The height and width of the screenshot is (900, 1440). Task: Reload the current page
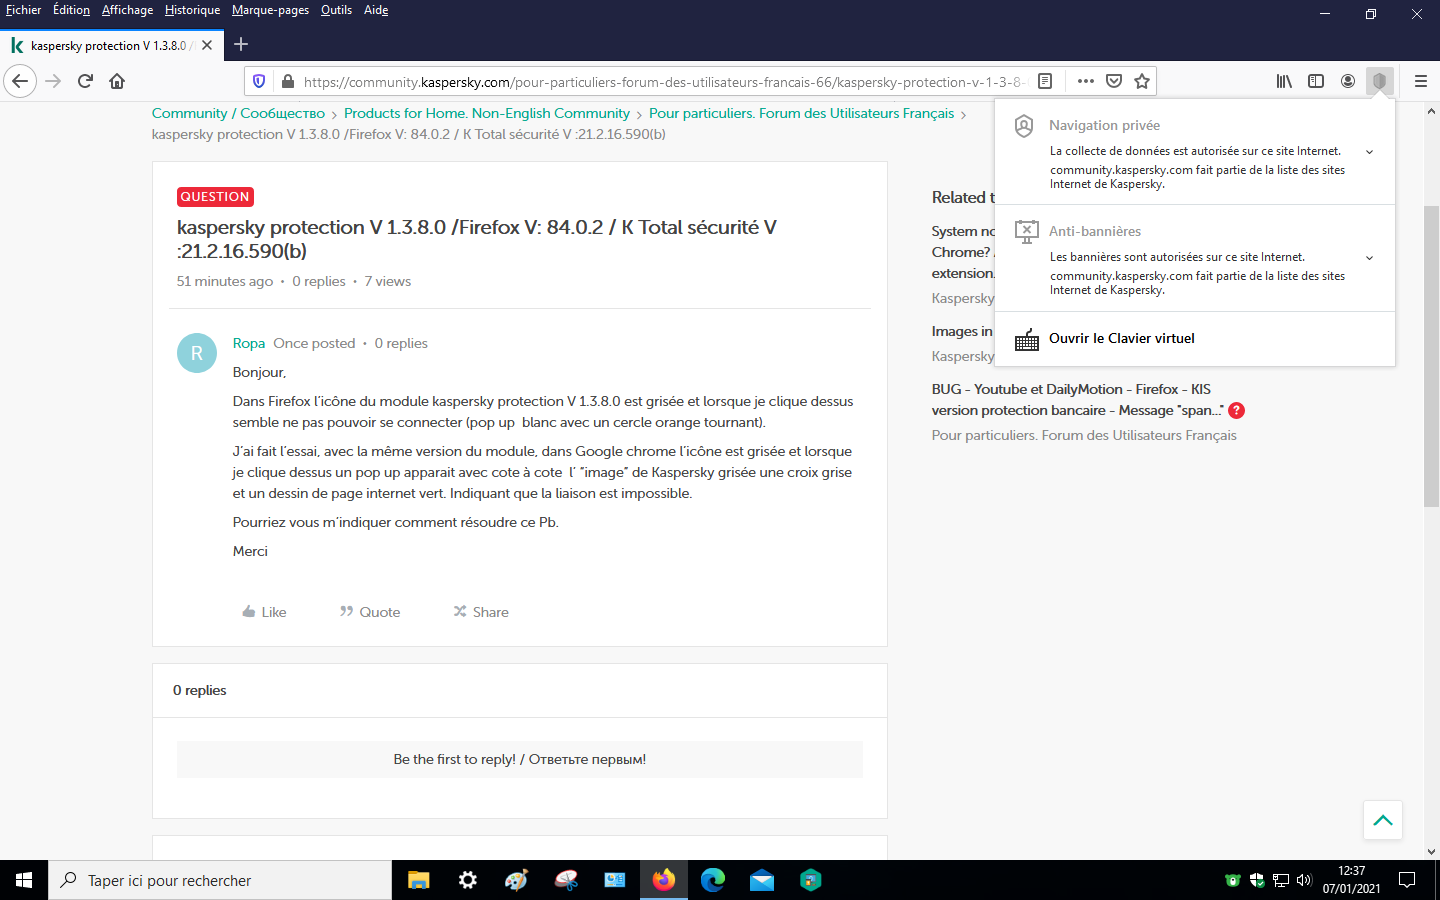[85, 81]
